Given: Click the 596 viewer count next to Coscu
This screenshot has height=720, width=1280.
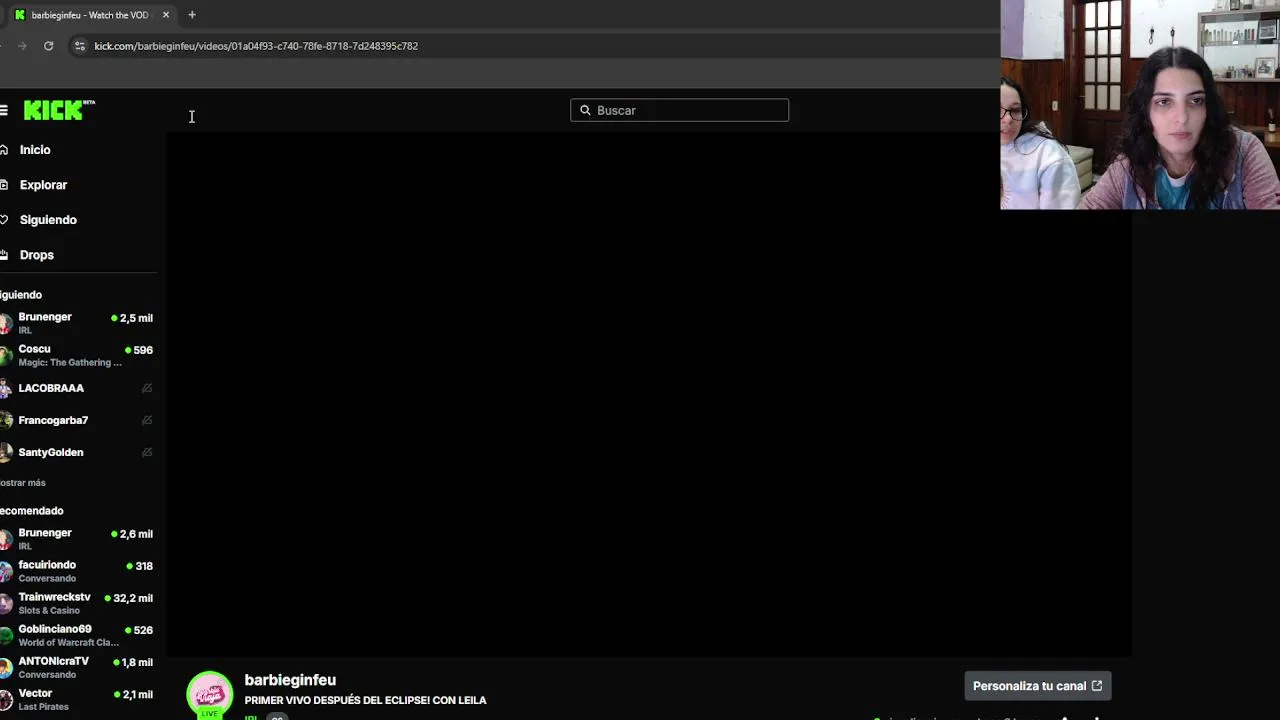Looking at the screenshot, I should (x=143, y=350).
